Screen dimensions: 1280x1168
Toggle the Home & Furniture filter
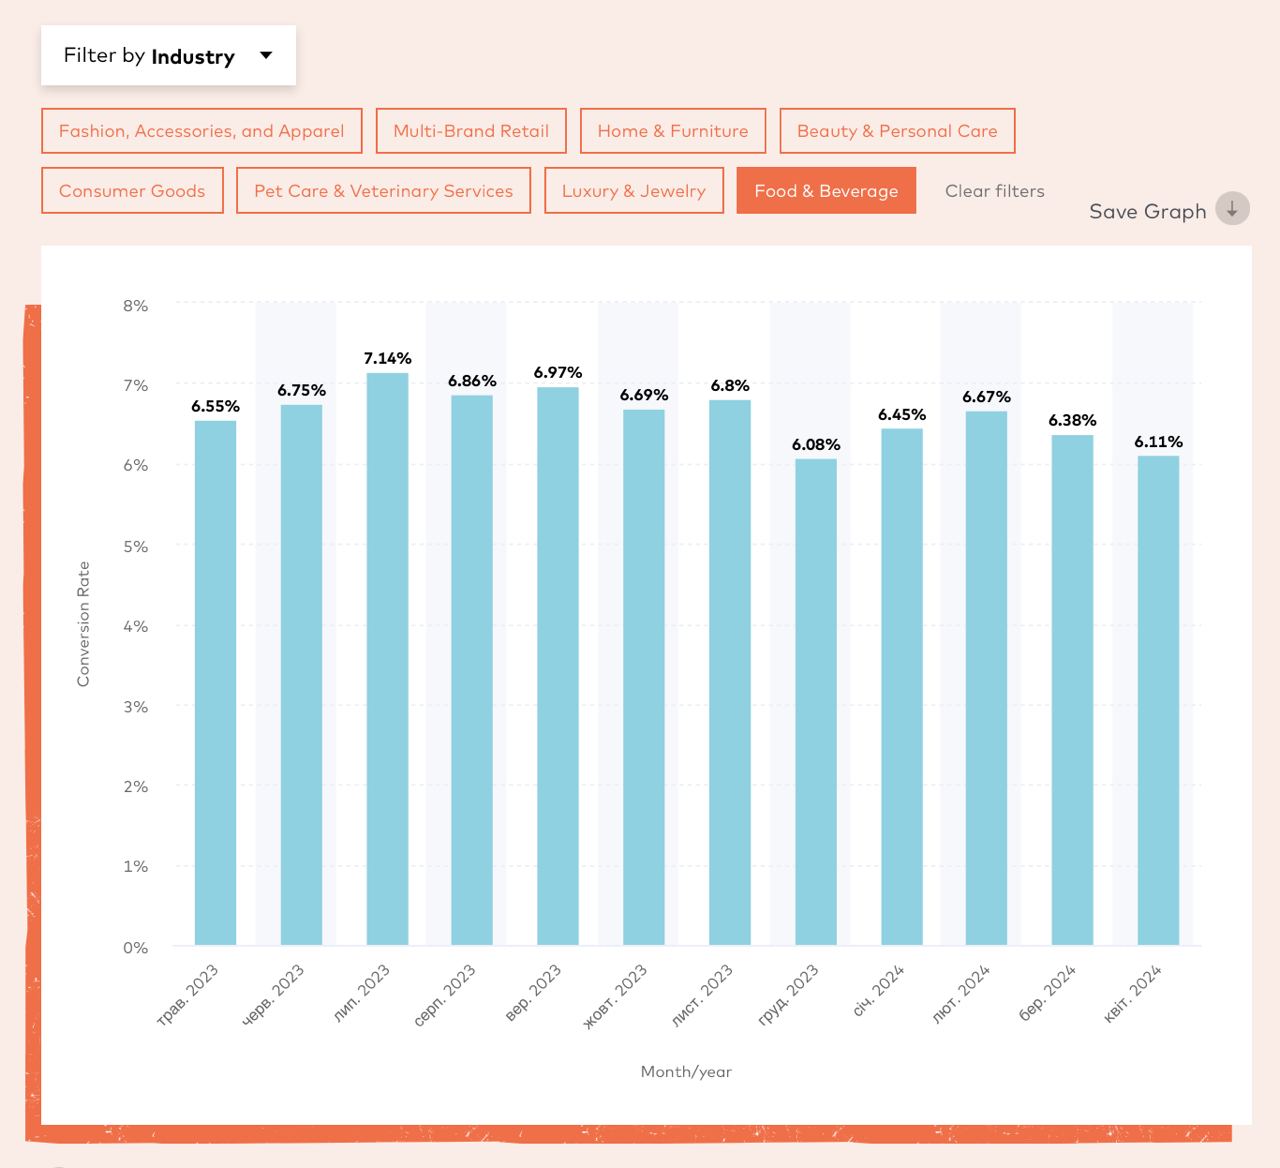pos(672,131)
